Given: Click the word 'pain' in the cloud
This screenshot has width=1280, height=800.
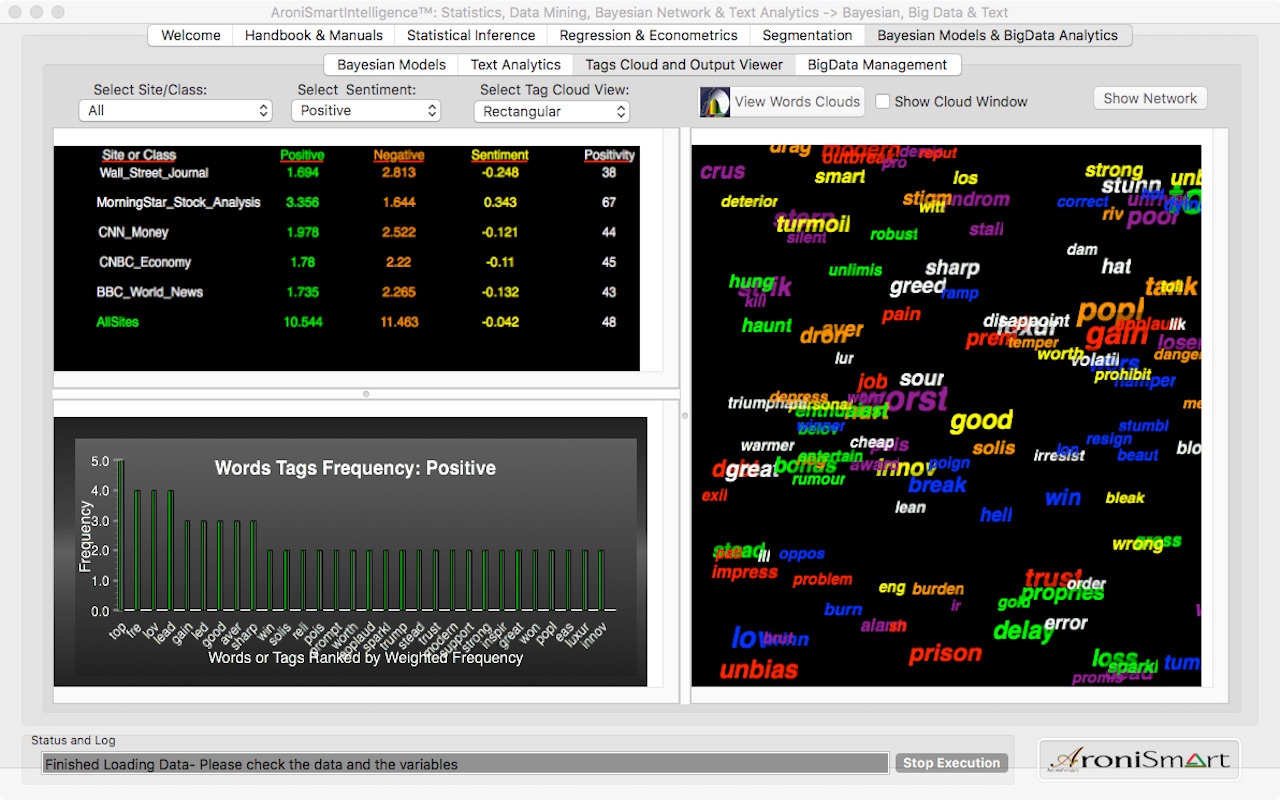Looking at the screenshot, I should [x=901, y=315].
